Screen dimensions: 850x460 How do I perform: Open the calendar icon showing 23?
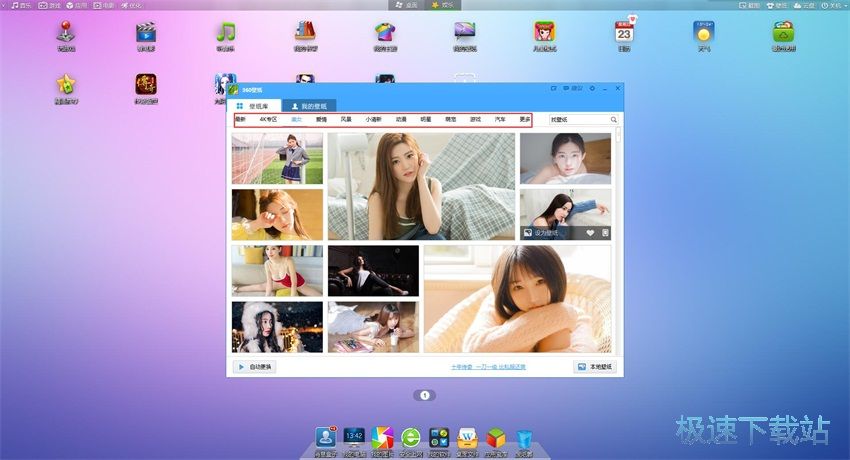pos(624,32)
